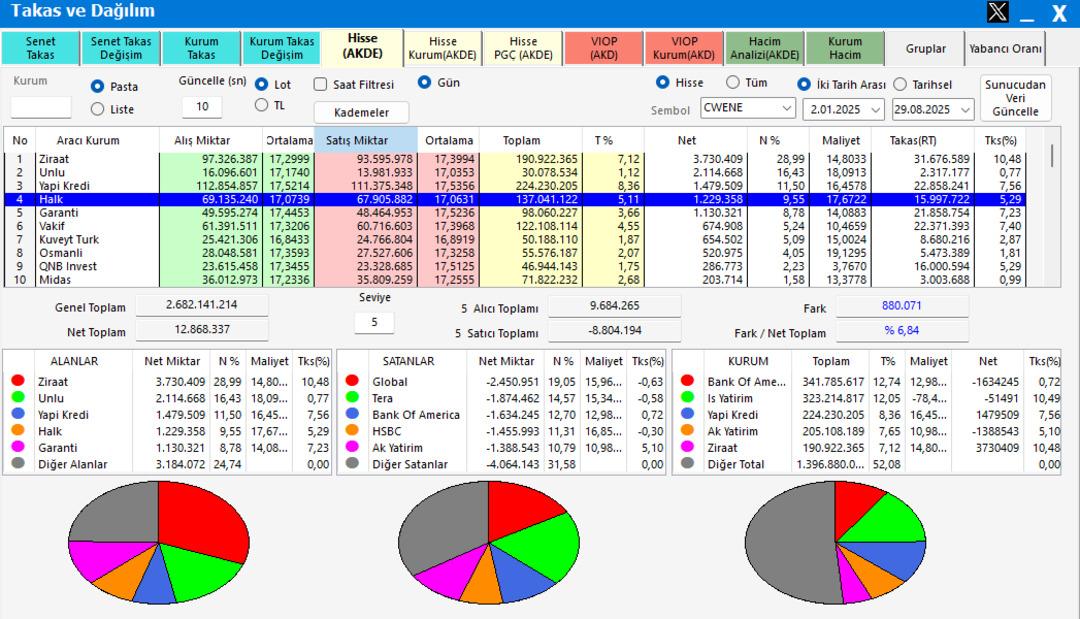Viewport: 1080px width, 619px height.
Task: Select the Tüm radio button
Action: (733, 83)
